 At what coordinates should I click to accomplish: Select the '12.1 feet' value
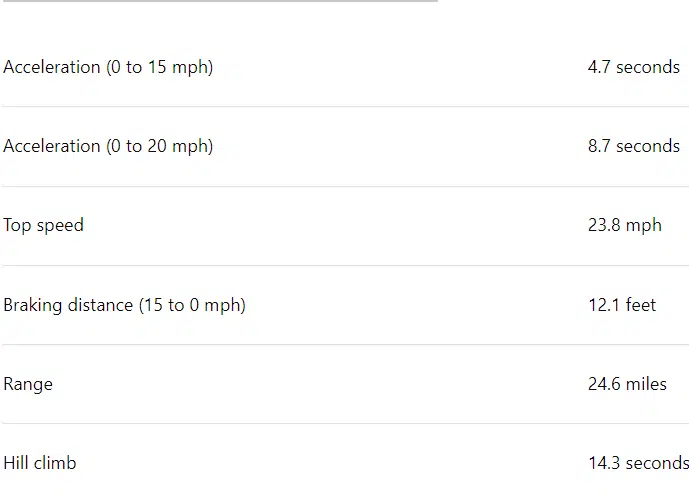621,305
